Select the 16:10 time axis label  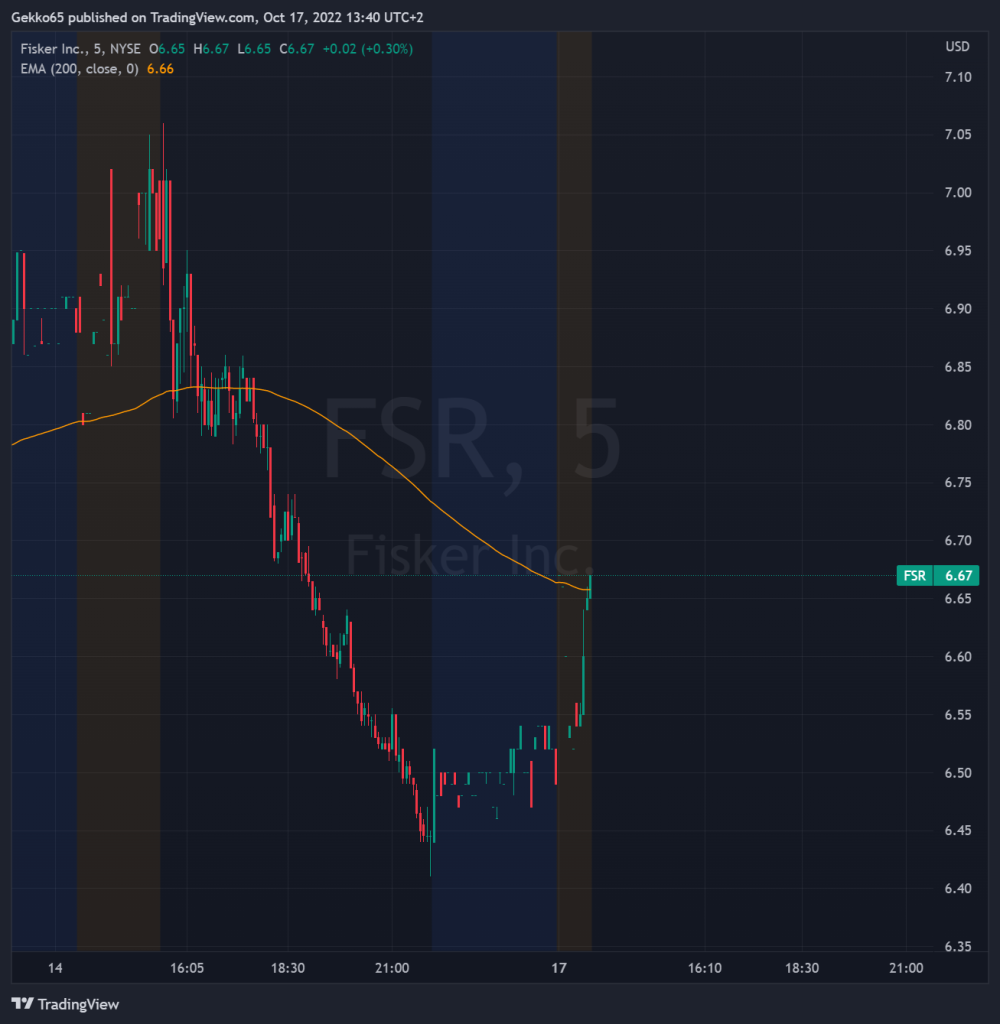click(703, 968)
